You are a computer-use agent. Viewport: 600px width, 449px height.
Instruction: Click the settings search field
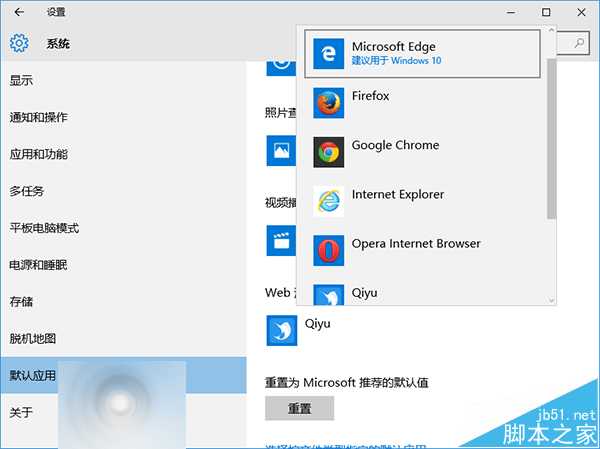[x=572, y=43]
